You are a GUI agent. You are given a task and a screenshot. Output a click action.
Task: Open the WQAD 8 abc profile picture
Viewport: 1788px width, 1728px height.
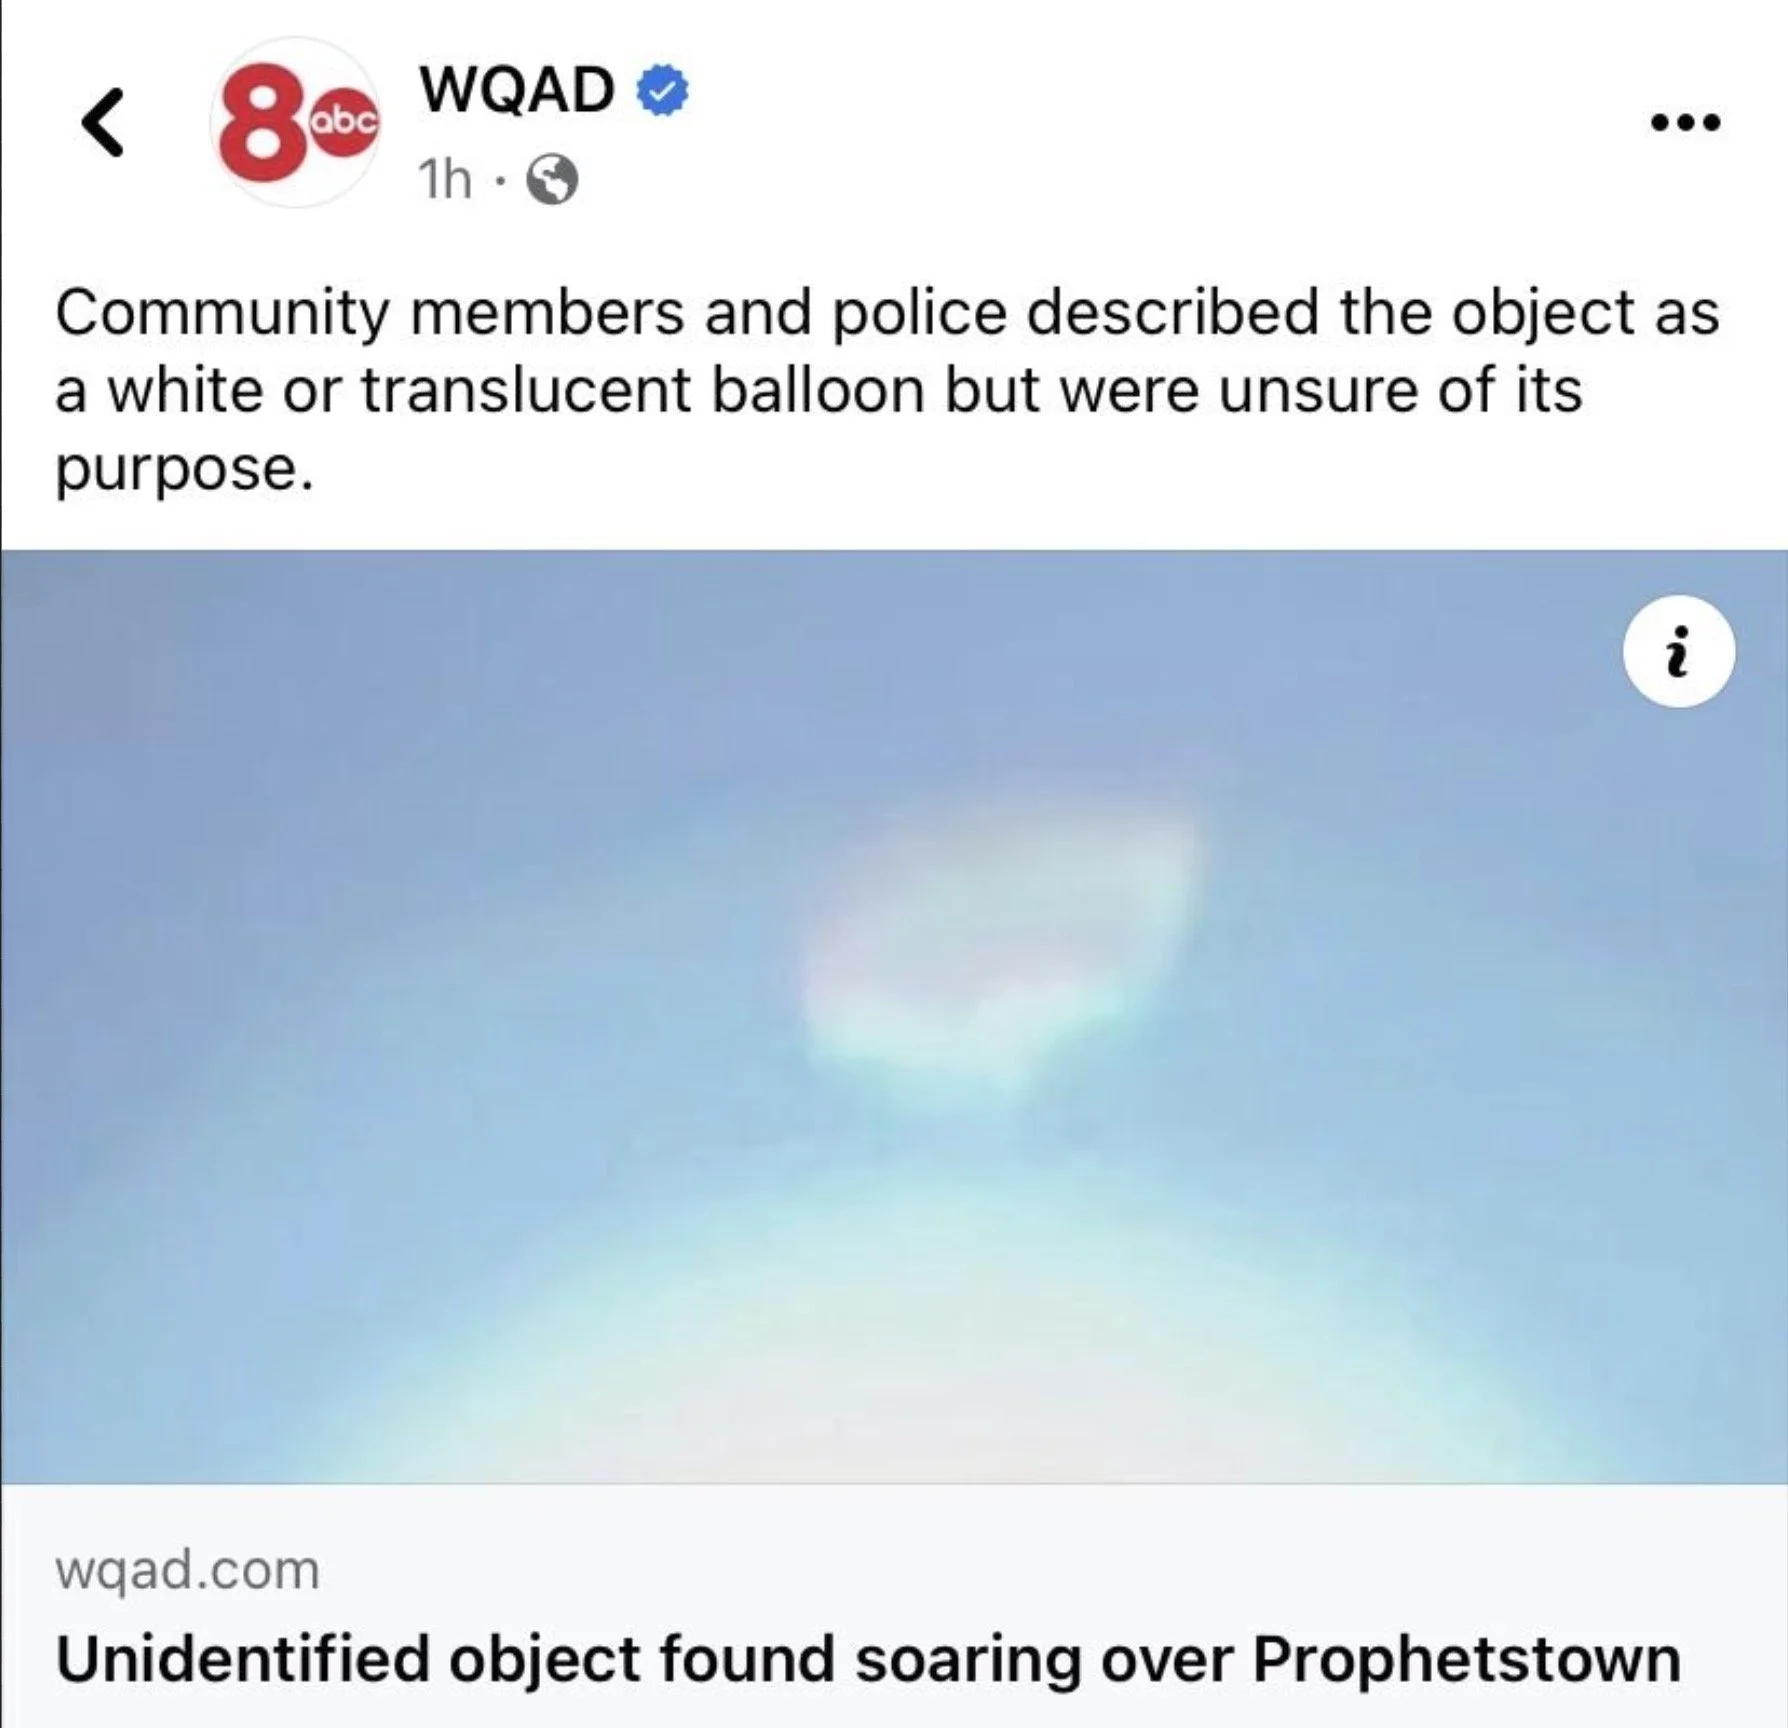[296, 123]
